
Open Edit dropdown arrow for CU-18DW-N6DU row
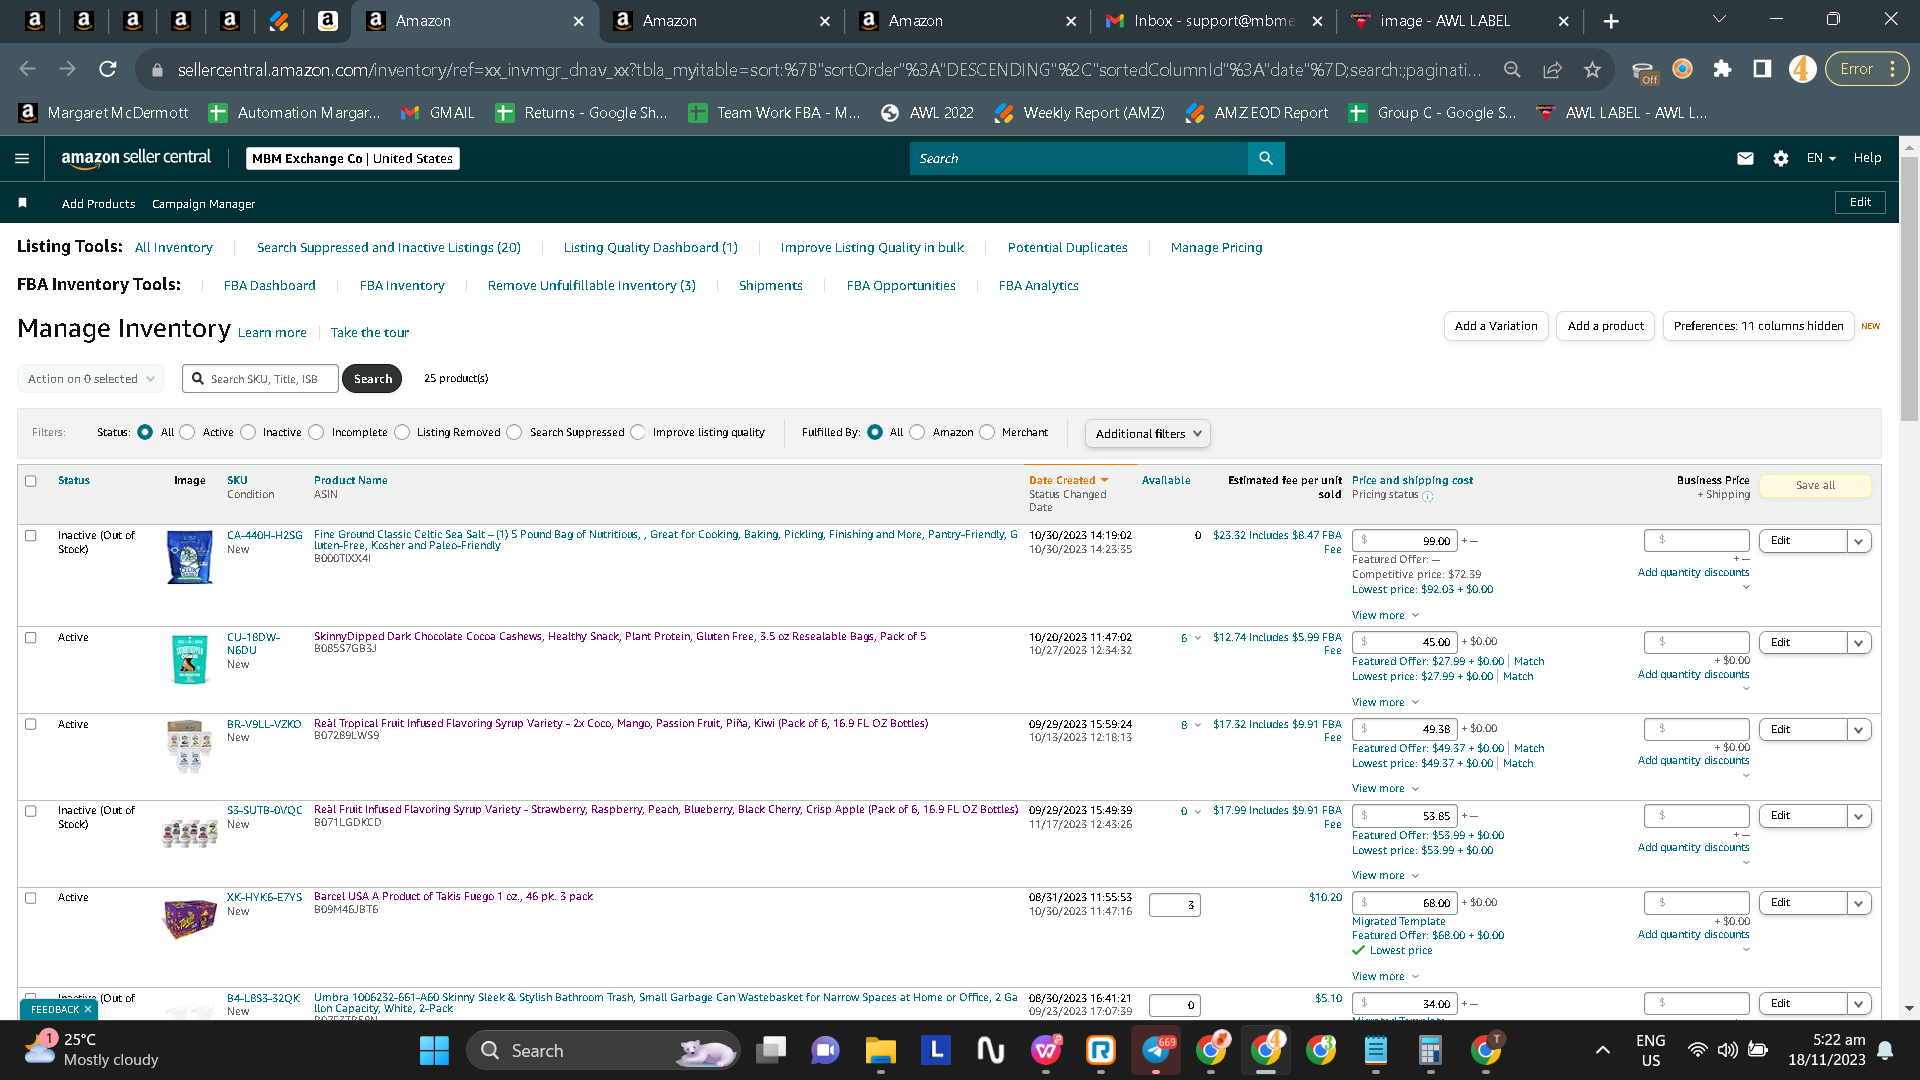(x=1859, y=643)
